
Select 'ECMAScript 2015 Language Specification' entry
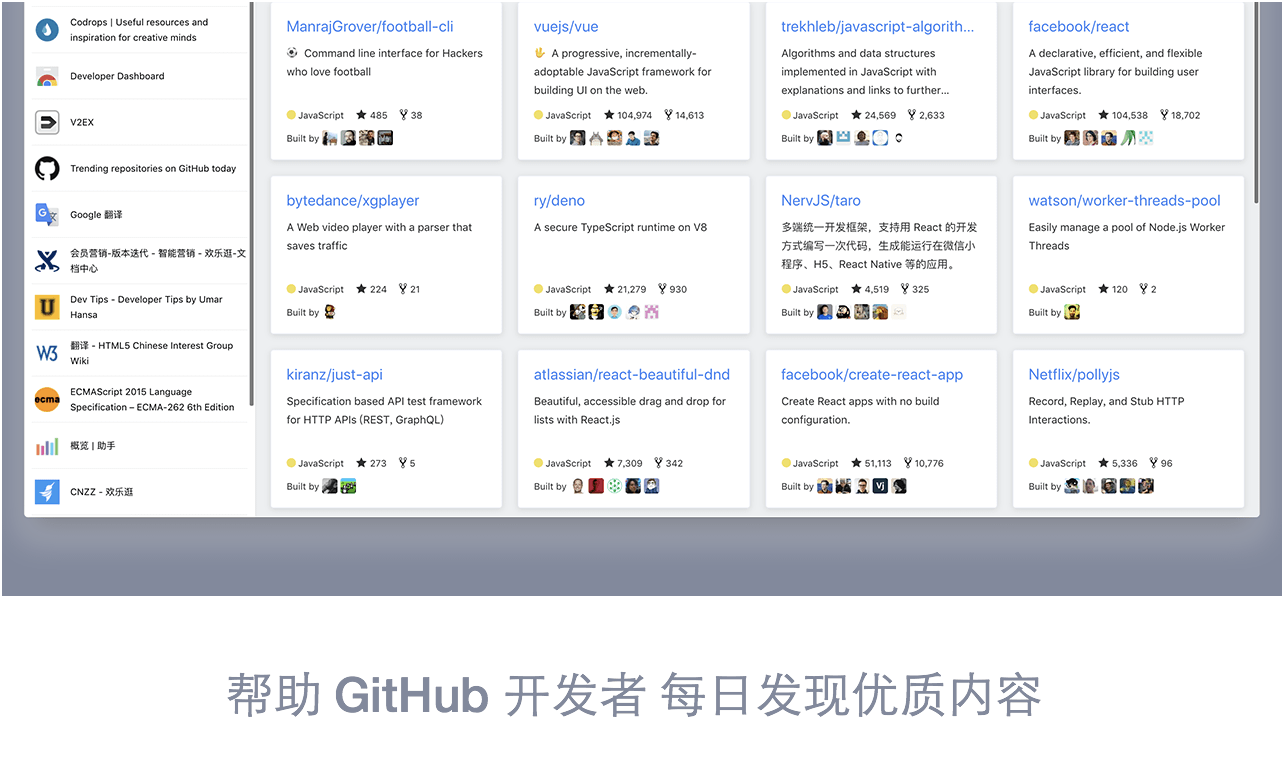(x=152, y=400)
